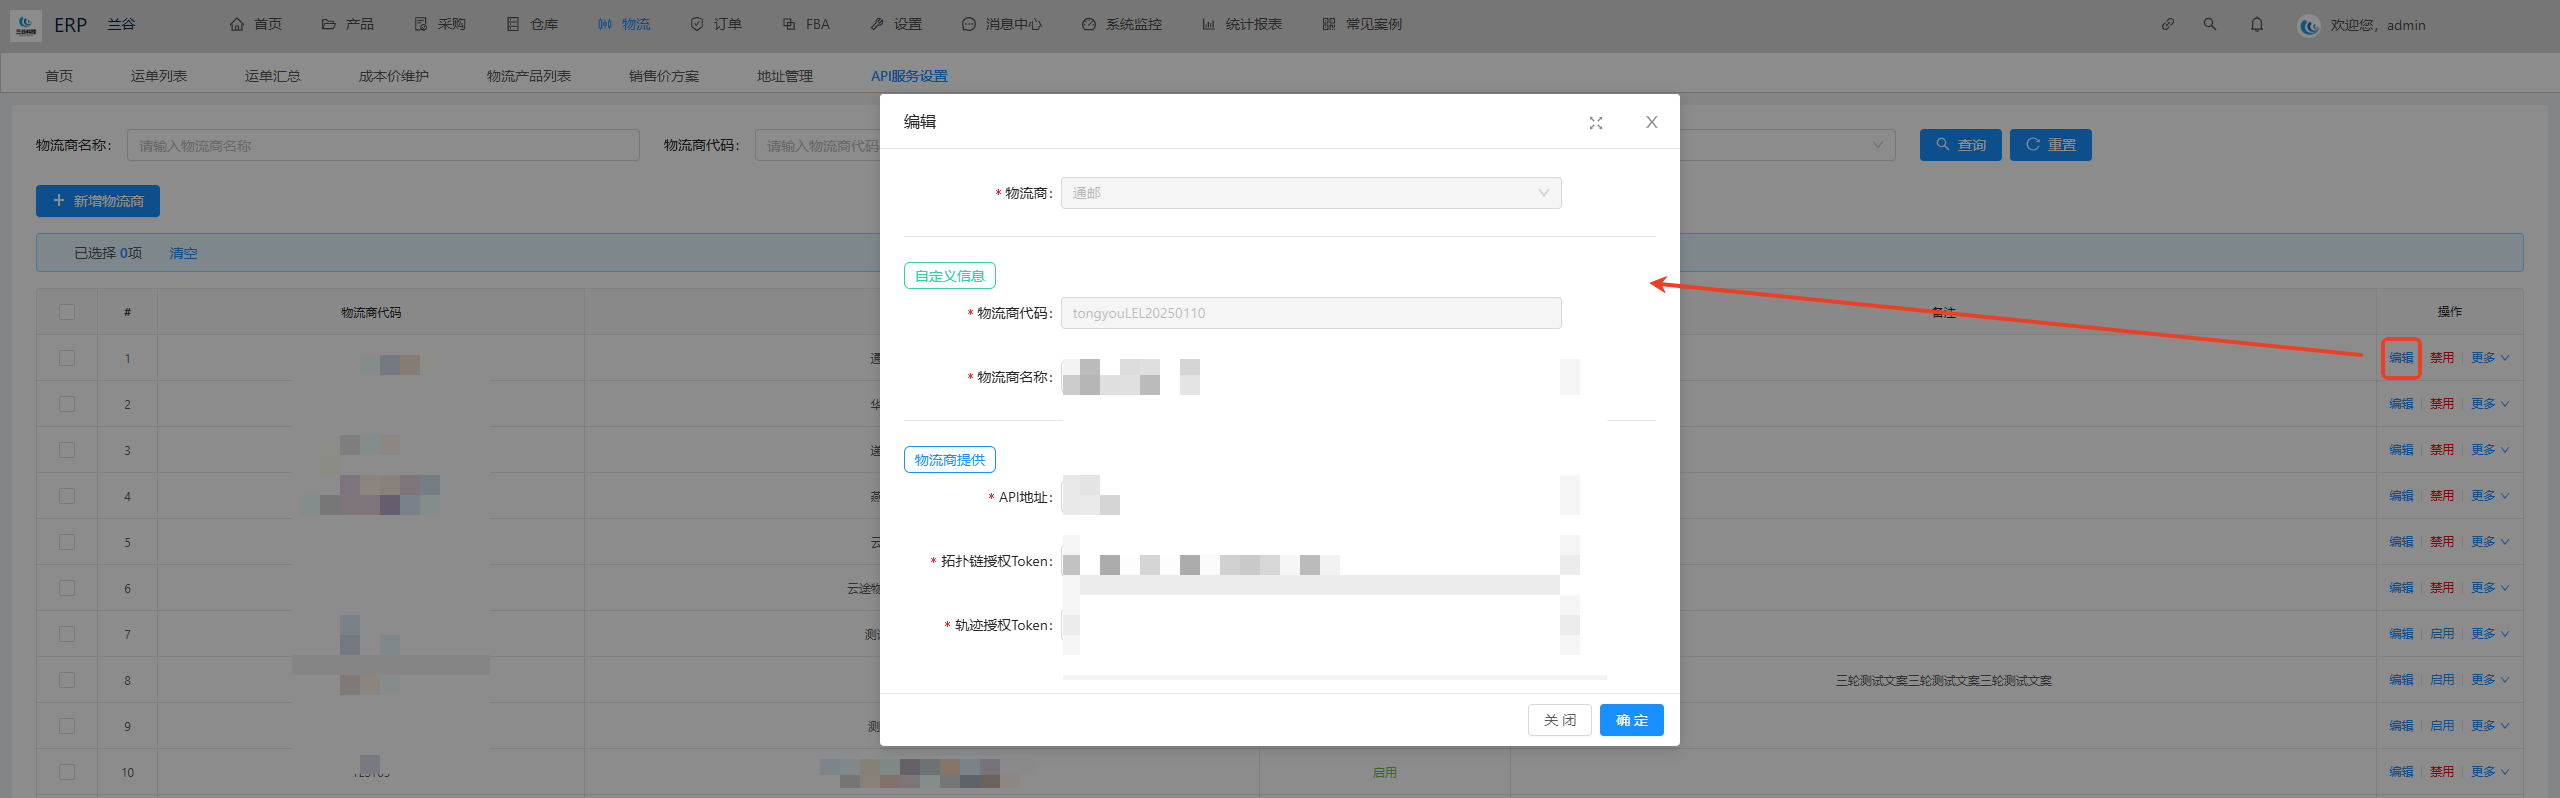The image size is (2560, 798).
Task: Expand 更多 menu for row 8
Action: tap(2489, 680)
